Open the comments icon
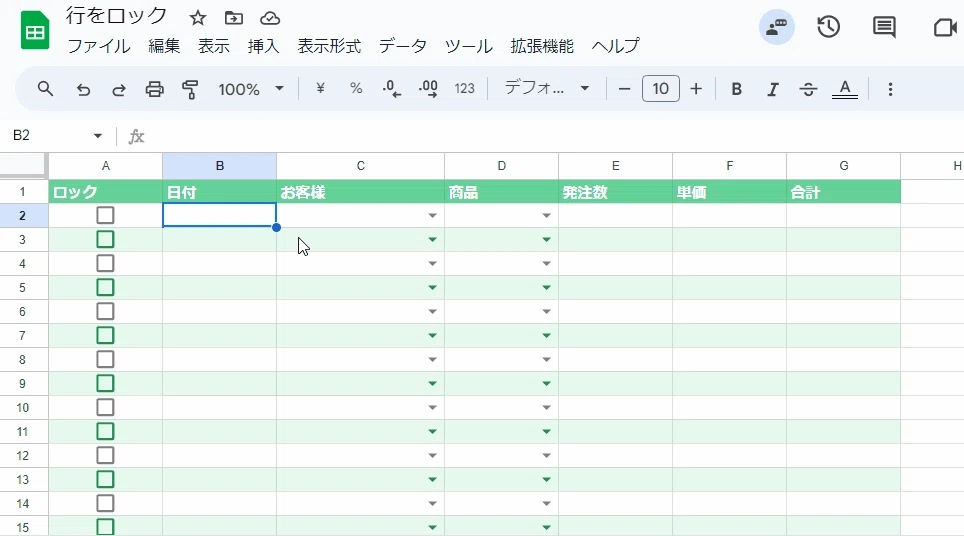The image size is (964, 536). tap(884, 27)
